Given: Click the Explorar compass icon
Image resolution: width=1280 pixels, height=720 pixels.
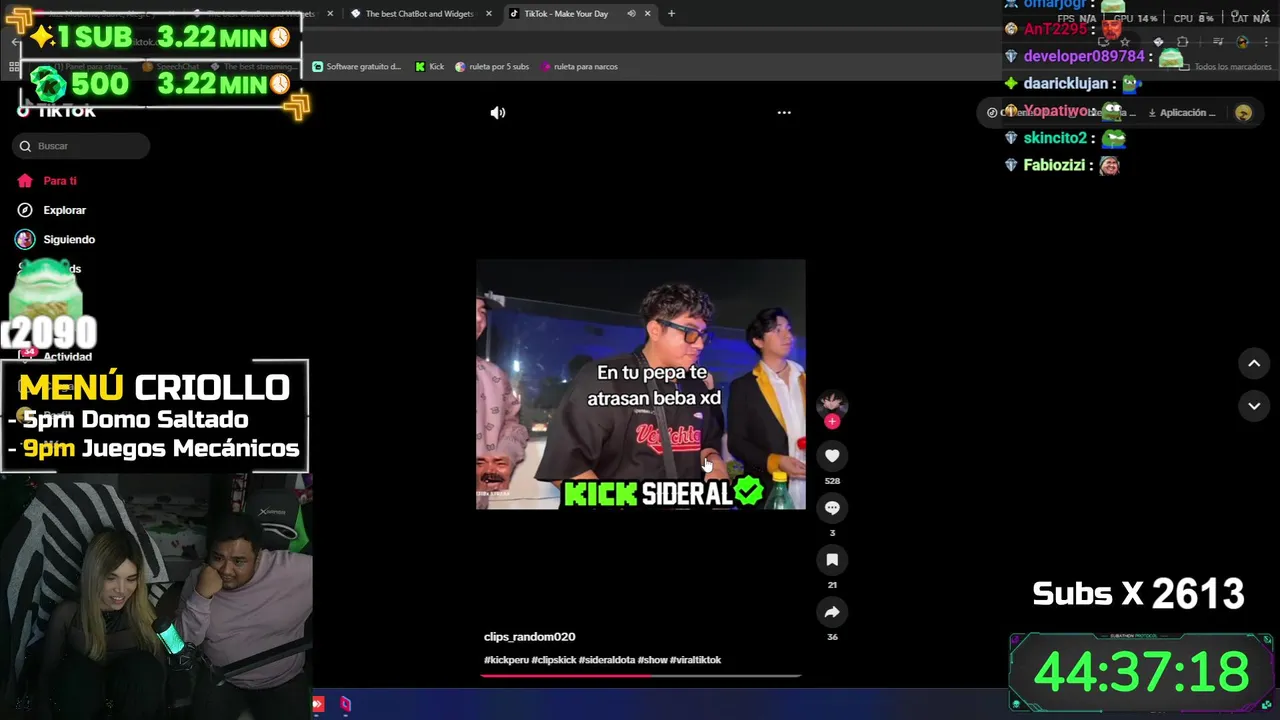Looking at the screenshot, I should [25, 210].
